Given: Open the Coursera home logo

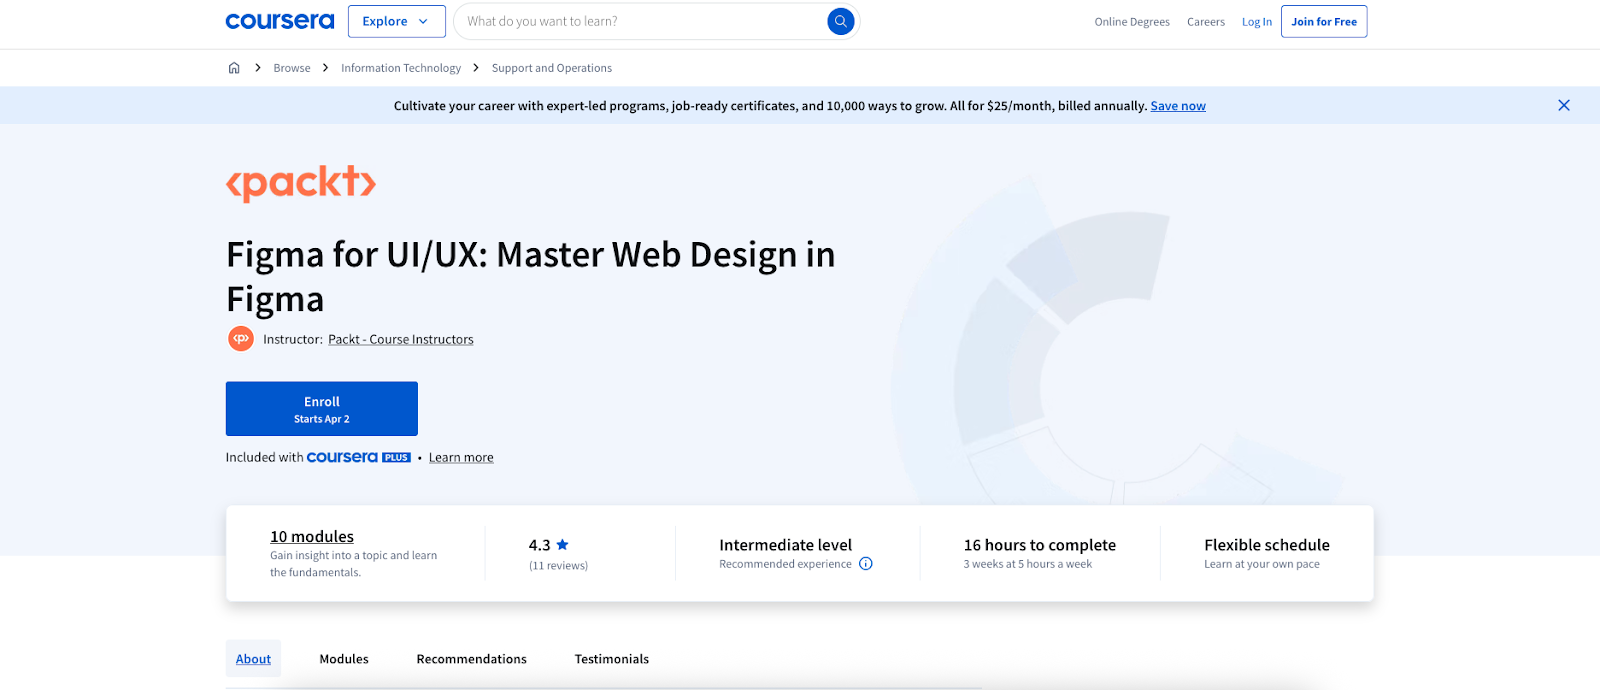Looking at the screenshot, I should pyautogui.click(x=280, y=21).
